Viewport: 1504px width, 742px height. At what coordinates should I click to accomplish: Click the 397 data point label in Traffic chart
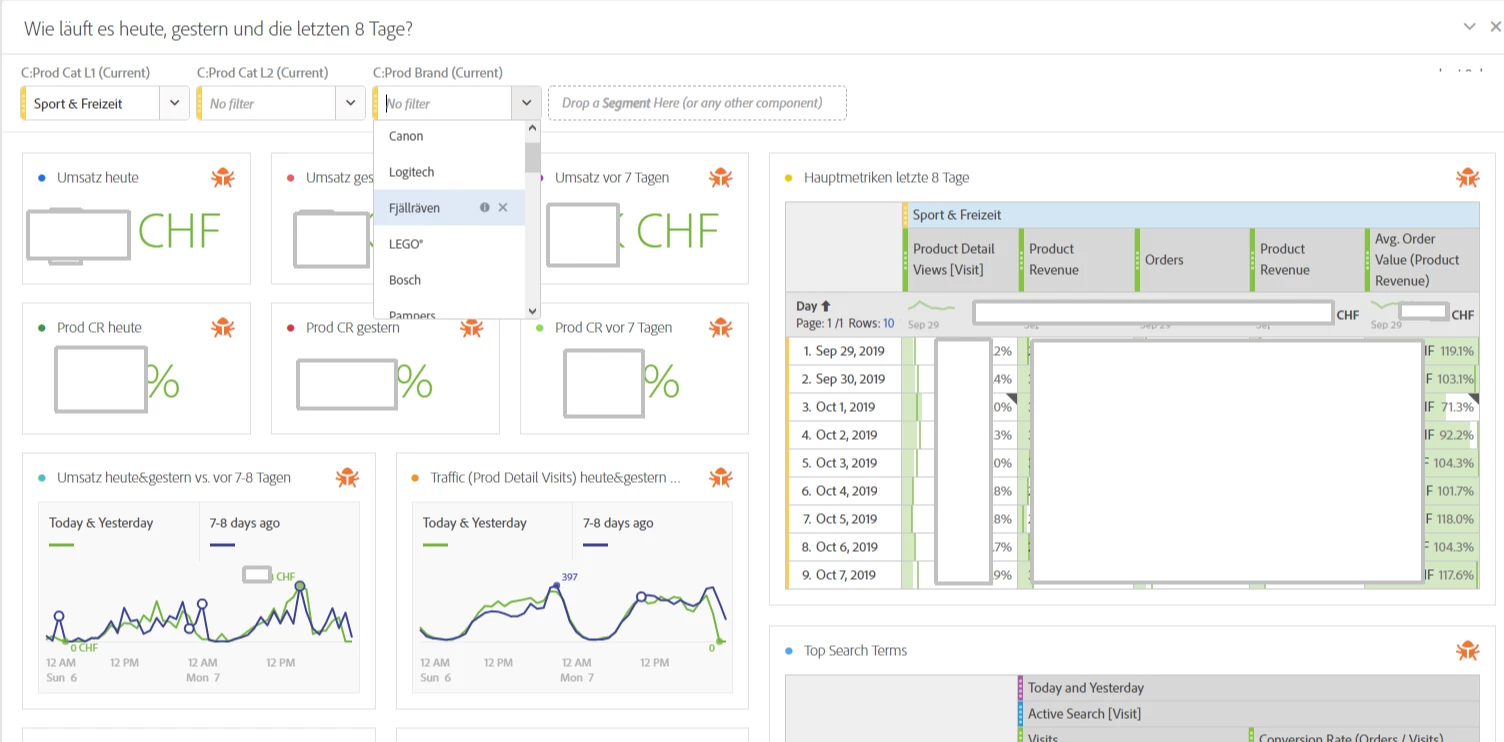click(569, 577)
